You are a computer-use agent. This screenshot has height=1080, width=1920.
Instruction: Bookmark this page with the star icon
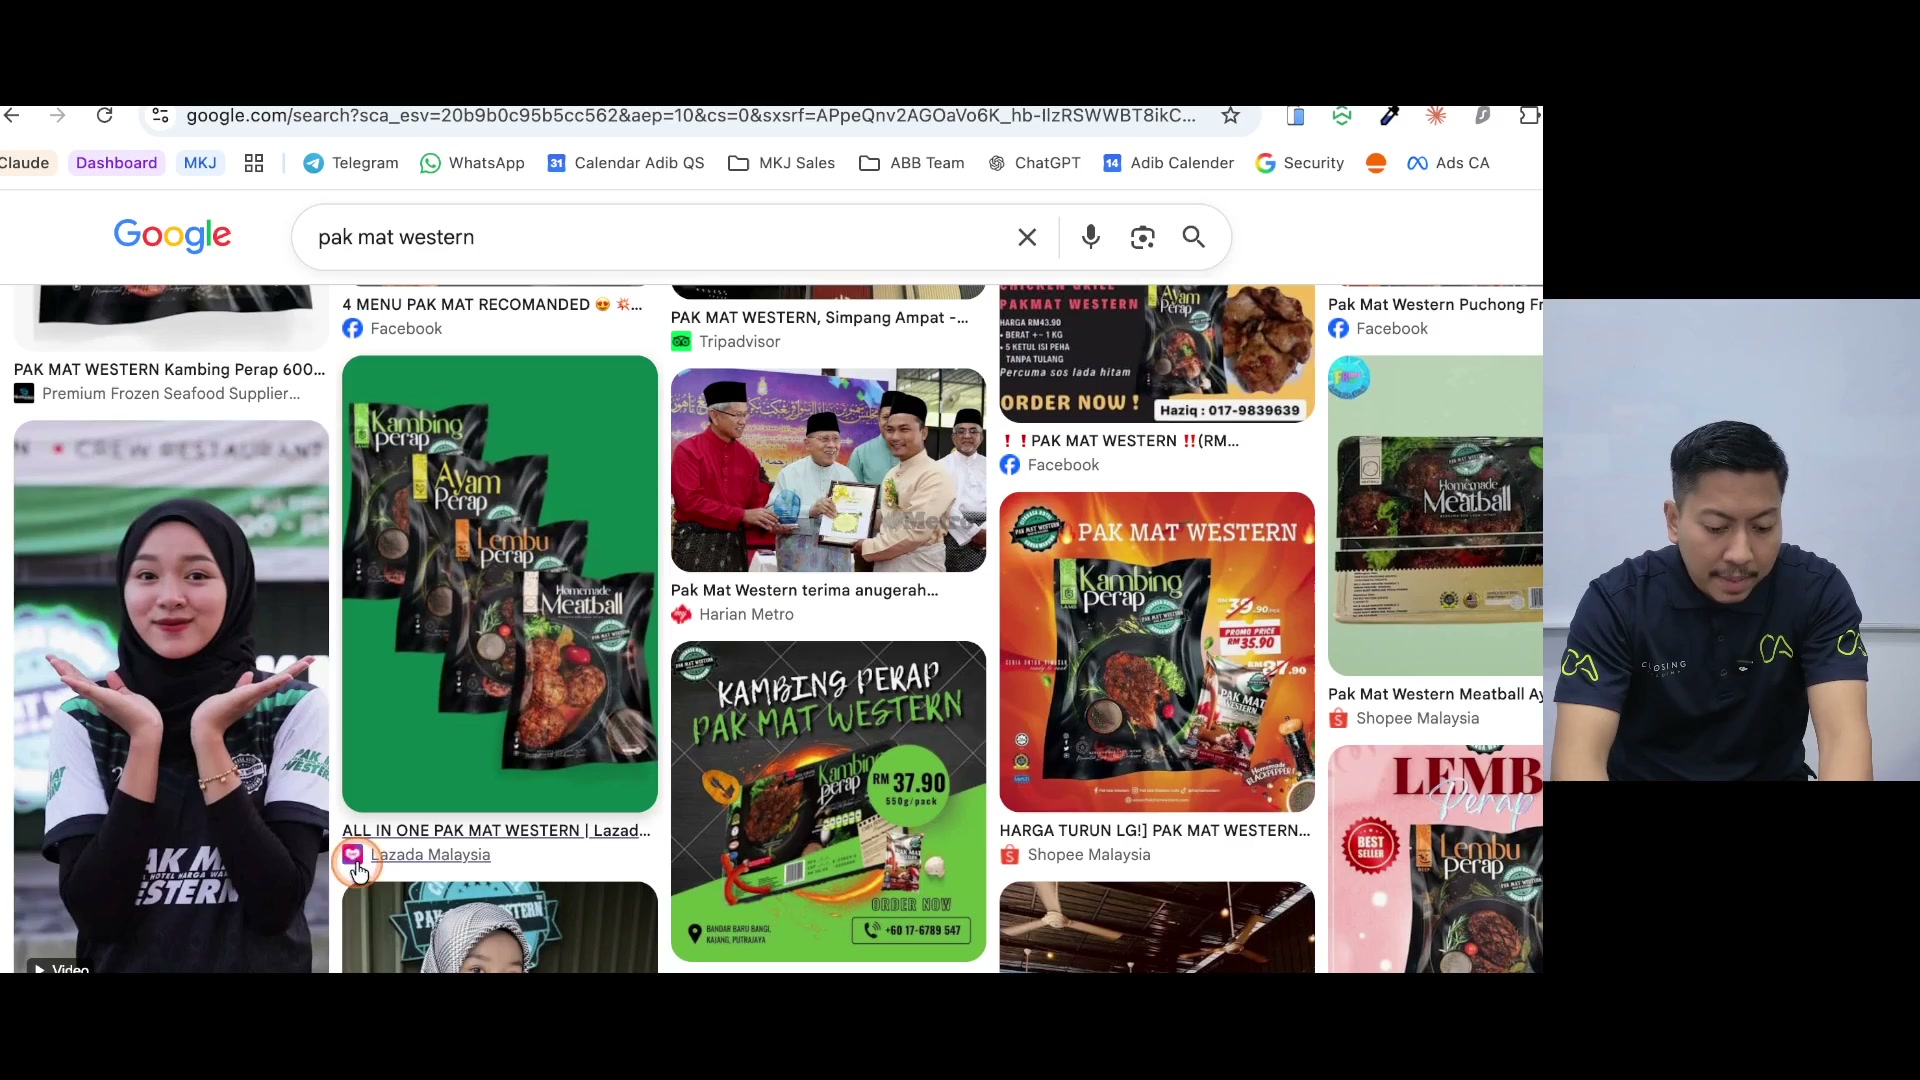[x=1230, y=116]
